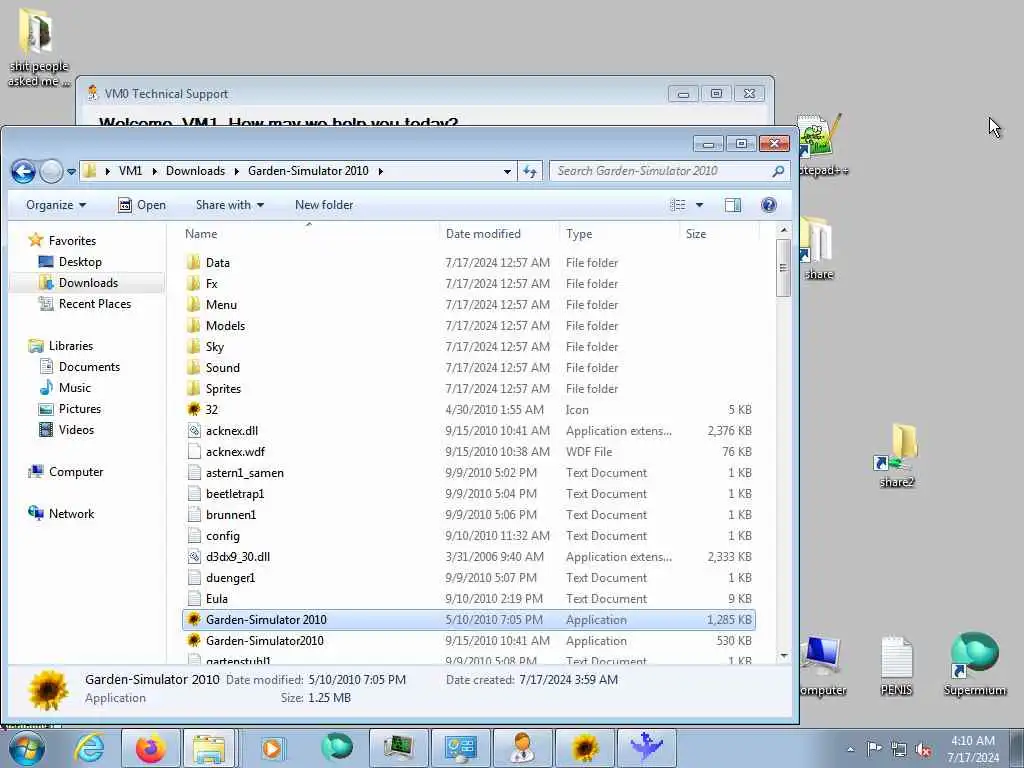
Task: Open Explorer help question mark icon
Action: pos(769,205)
